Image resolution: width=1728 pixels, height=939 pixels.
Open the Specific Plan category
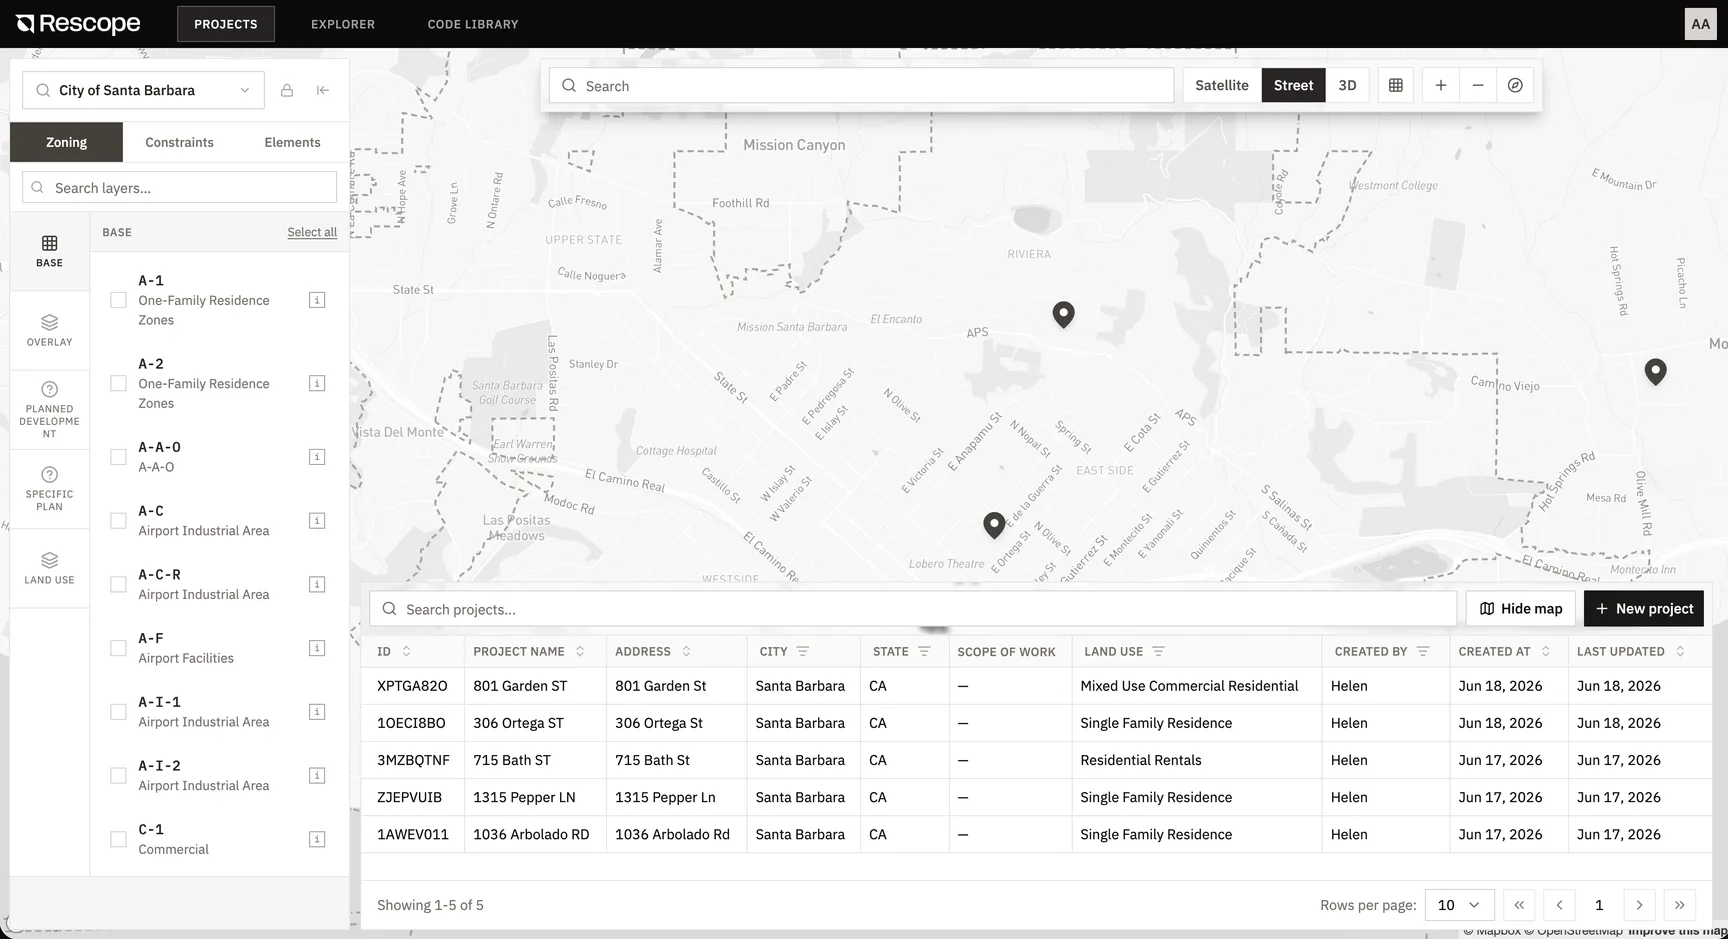(x=49, y=488)
